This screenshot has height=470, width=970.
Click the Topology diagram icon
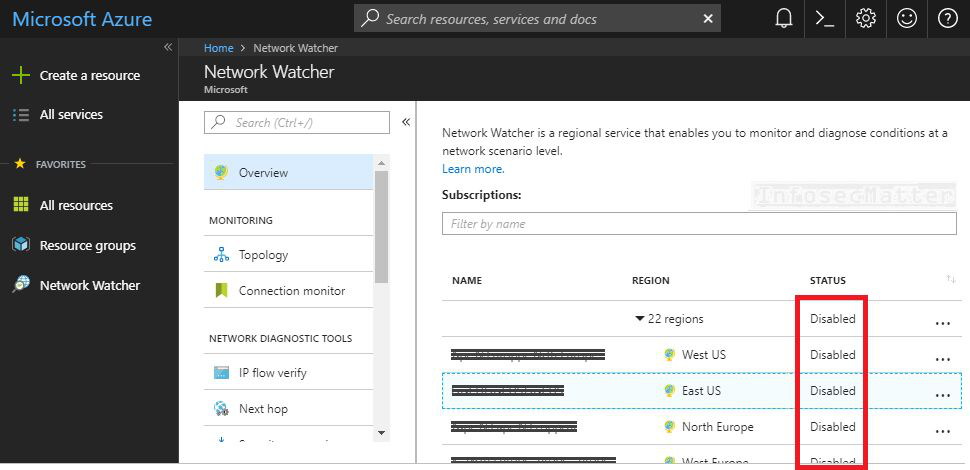[x=221, y=254]
